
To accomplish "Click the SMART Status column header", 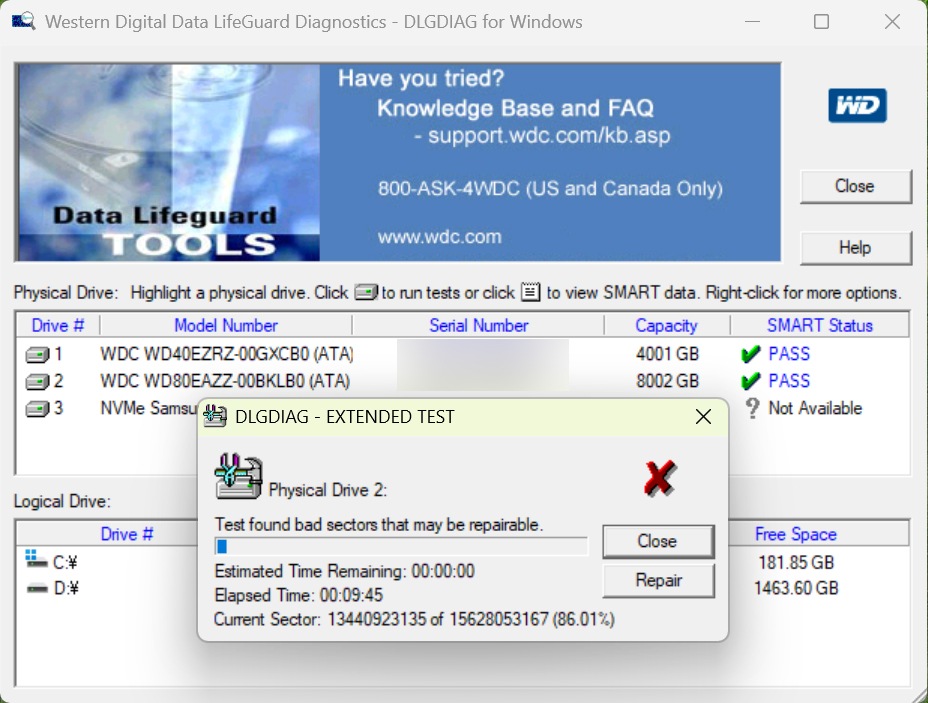I will 819,325.
